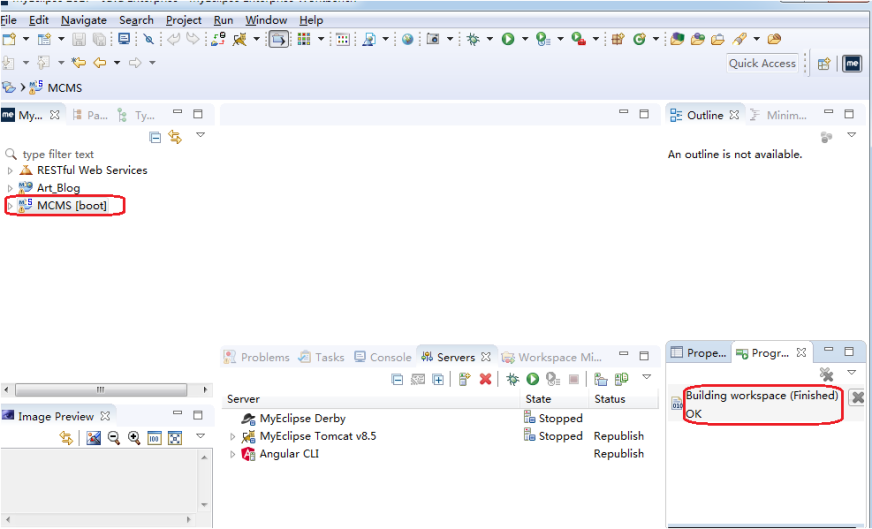
Task: Select the MyEclipse Derby server row
Action: [x=439, y=418]
